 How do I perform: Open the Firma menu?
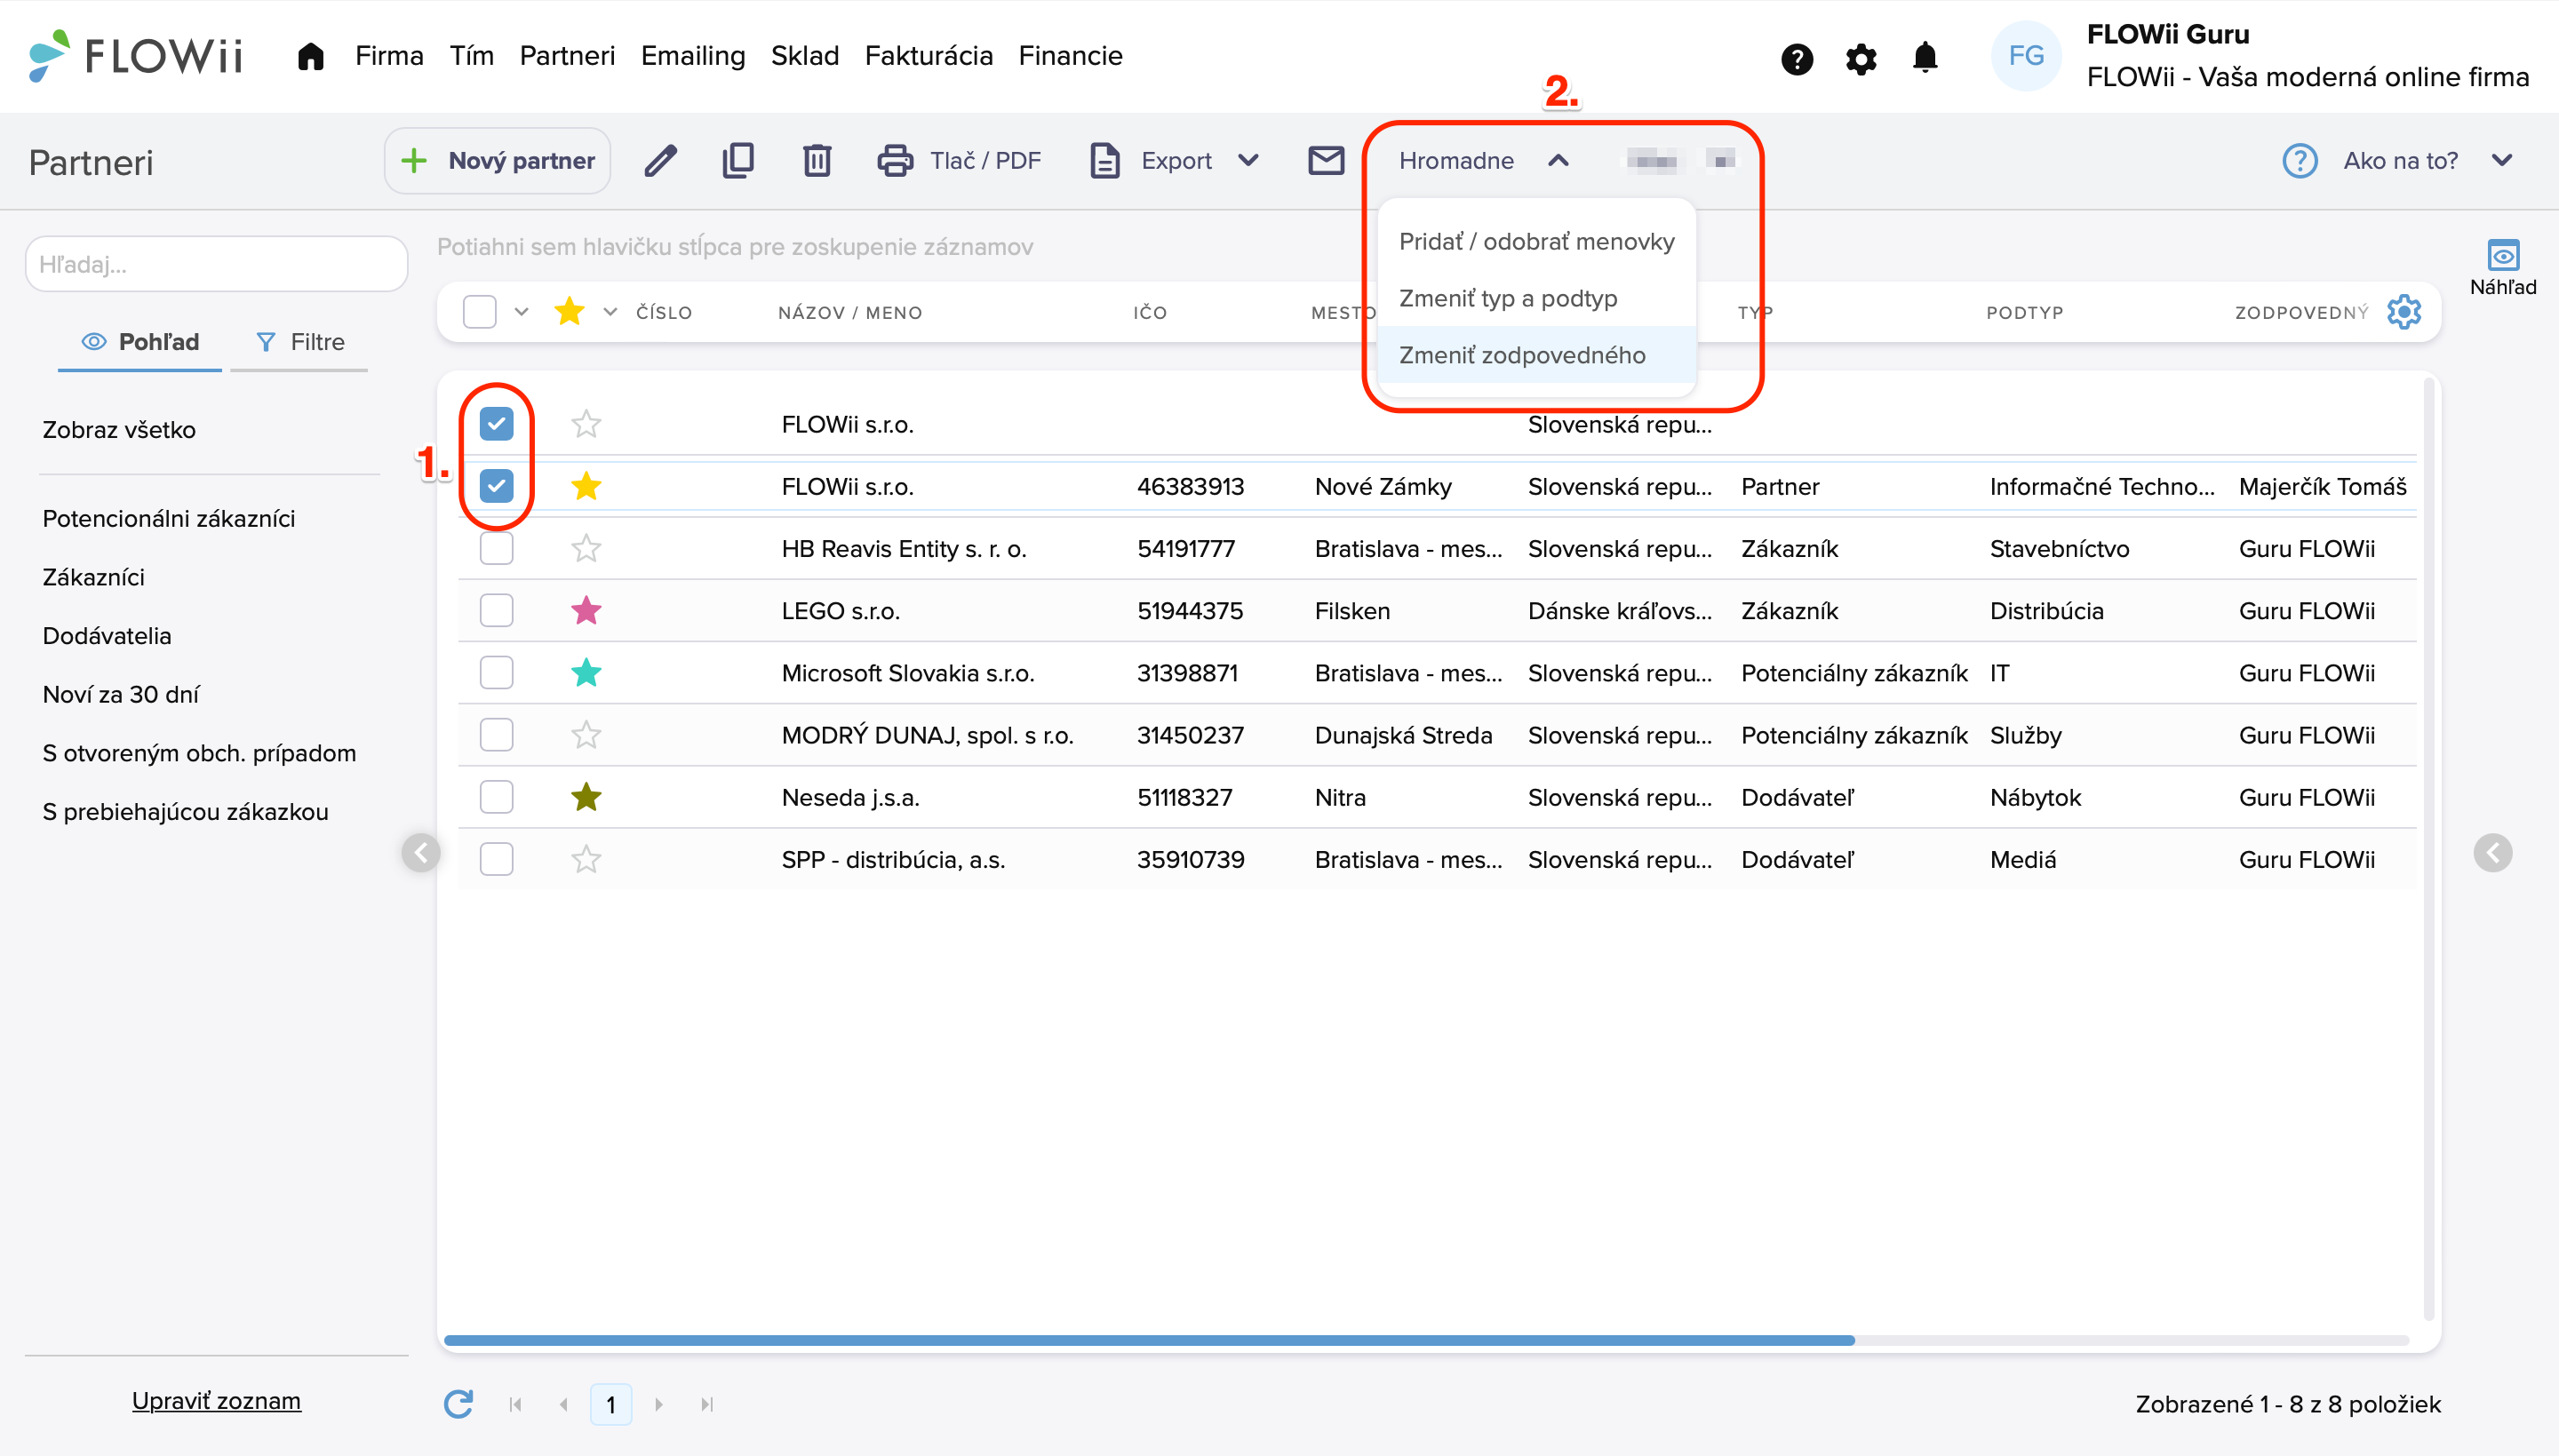tap(389, 56)
